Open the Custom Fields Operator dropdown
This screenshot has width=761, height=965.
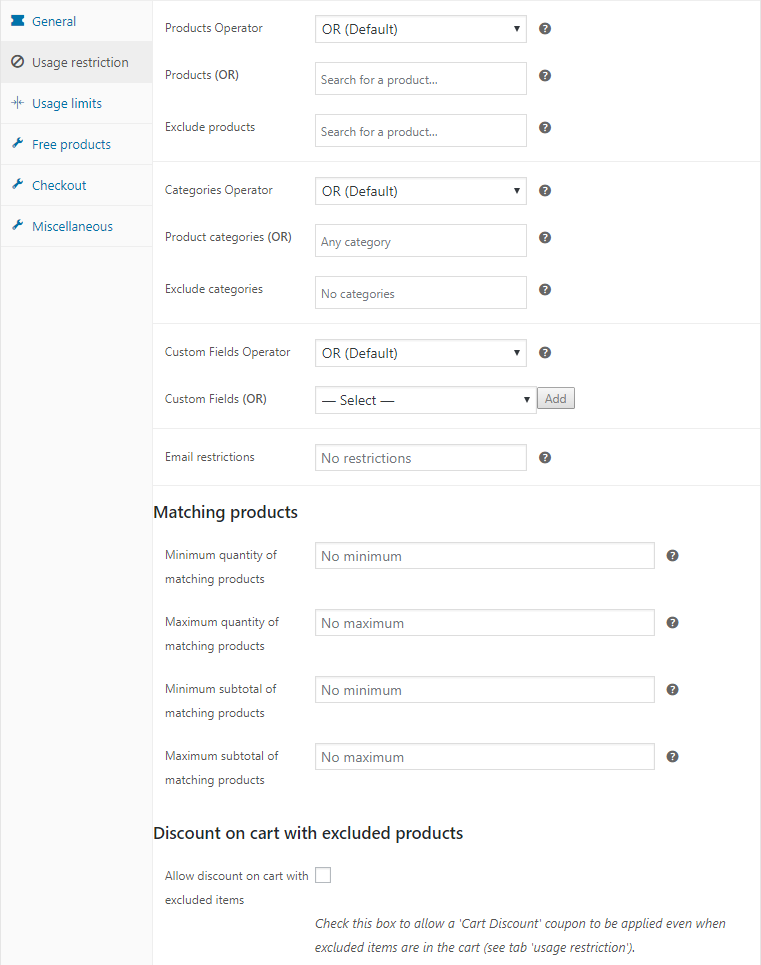point(420,352)
